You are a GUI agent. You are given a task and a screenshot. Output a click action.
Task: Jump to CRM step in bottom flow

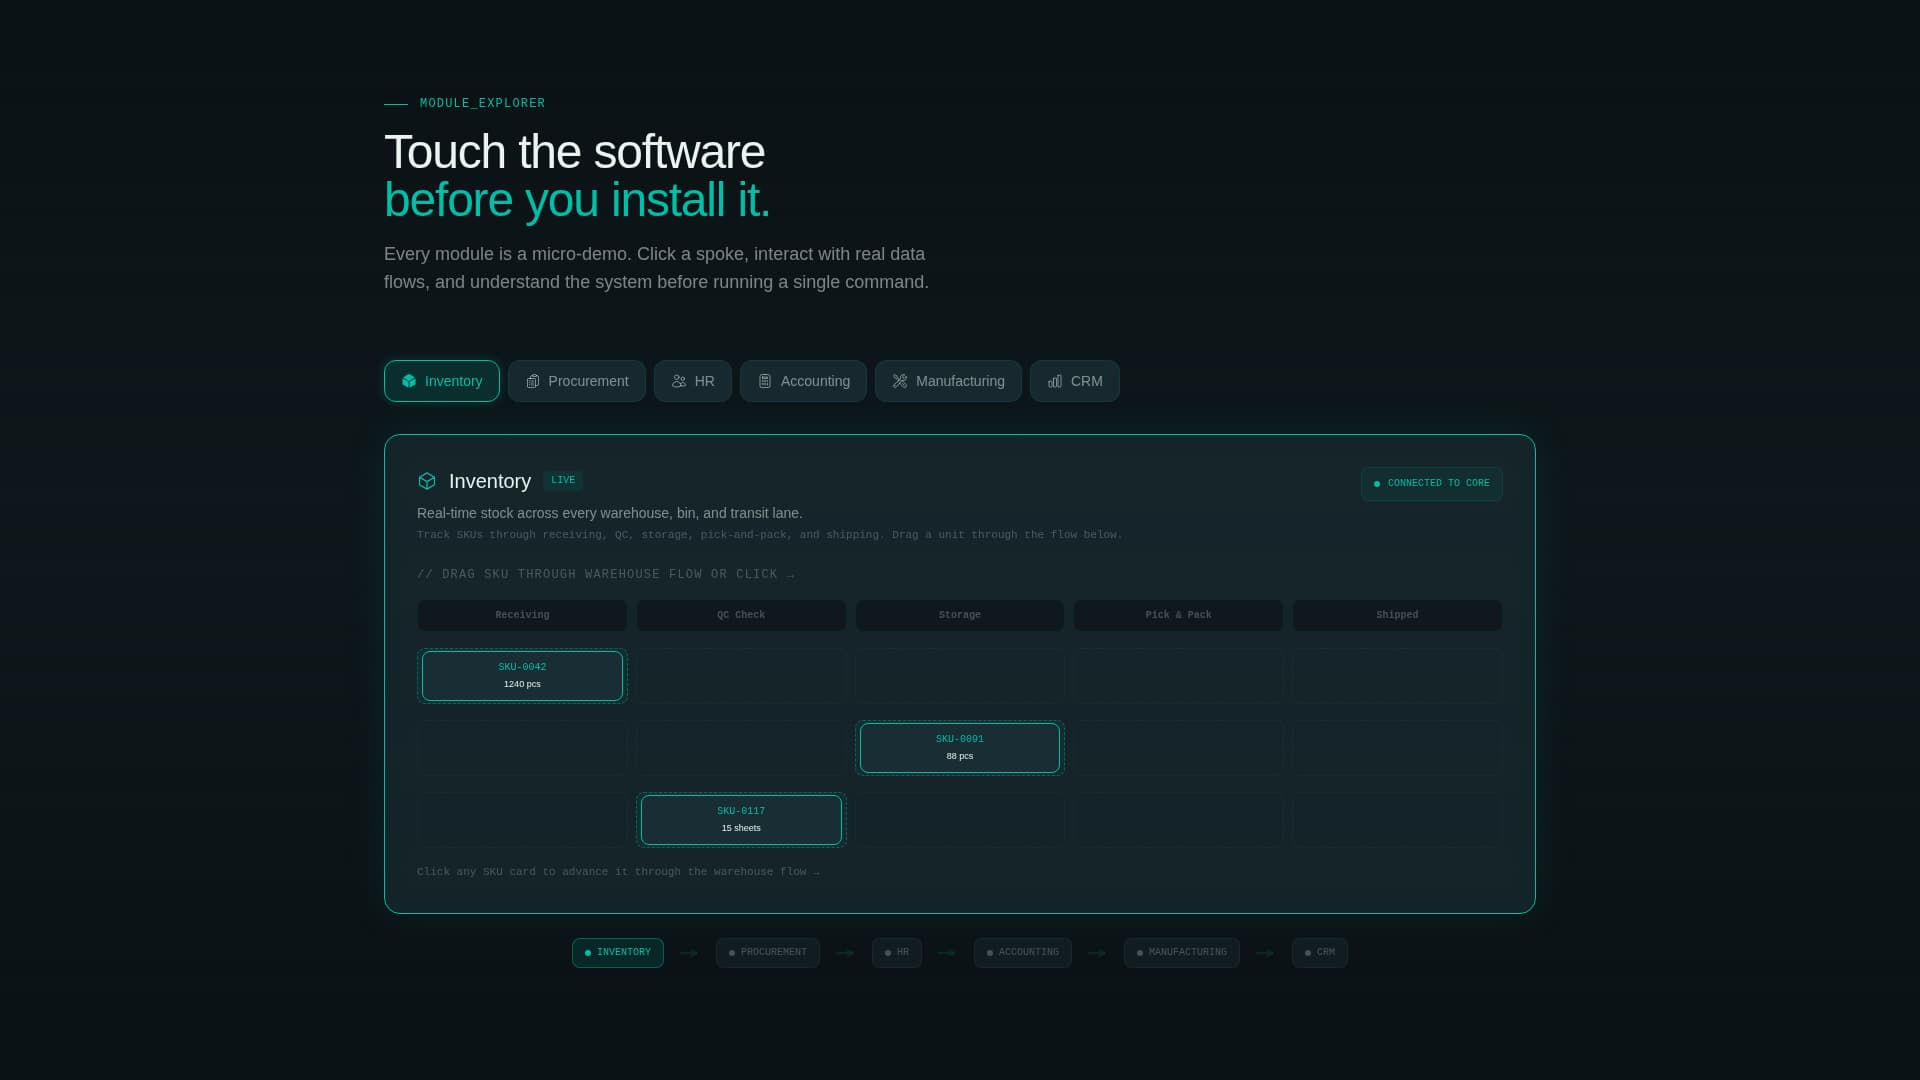tap(1320, 953)
